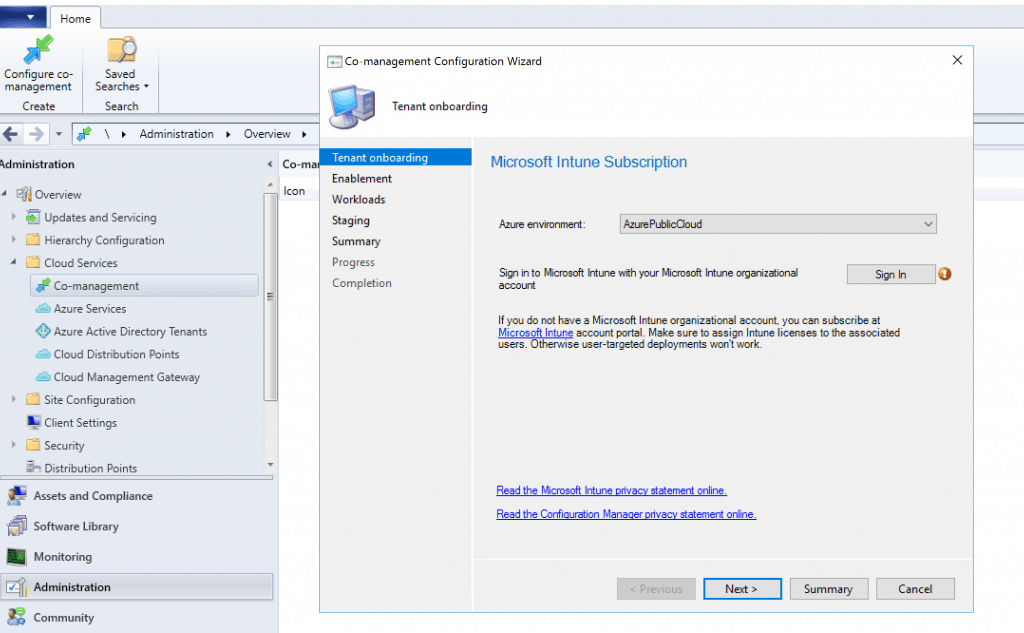Viewport: 1024px width, 633px height.
Task: Go to Summary wizard step
Action: [x=356, y=241]
